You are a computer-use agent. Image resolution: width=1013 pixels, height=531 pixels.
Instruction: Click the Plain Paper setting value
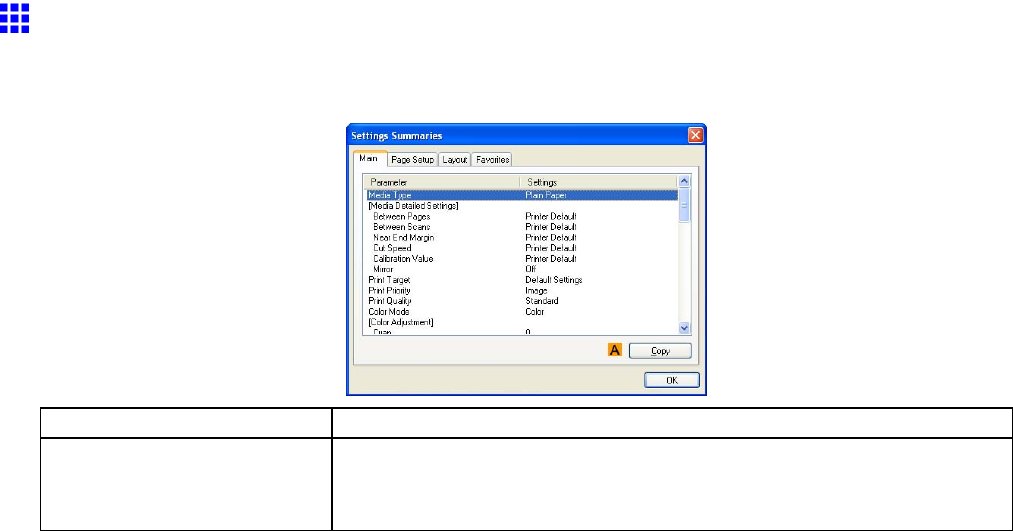[x=546, y=195]
